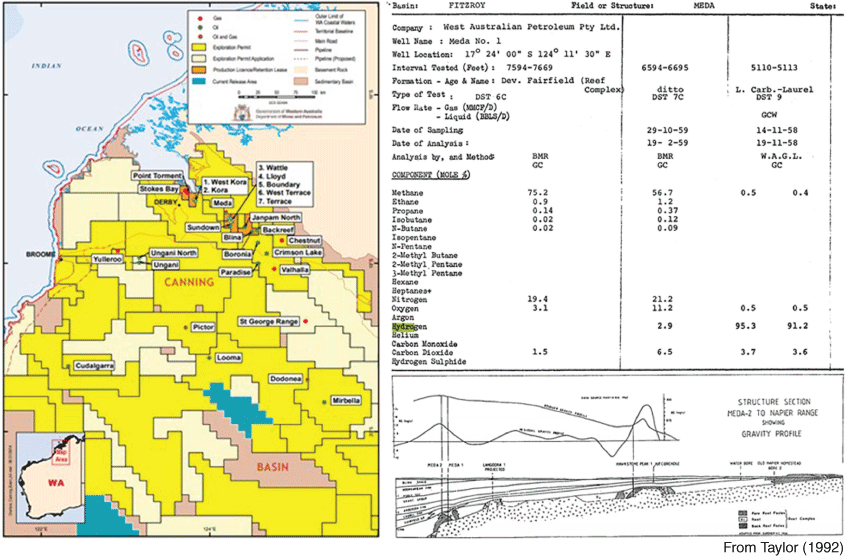Screen dimensions: 846x556
Task: Select the analysis date 19-11-58
Action: 775,143
